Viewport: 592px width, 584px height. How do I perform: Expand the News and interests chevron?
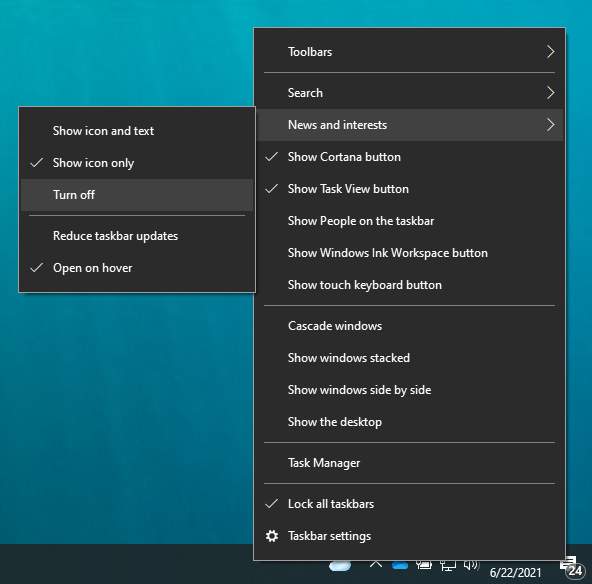coord(550,125)
